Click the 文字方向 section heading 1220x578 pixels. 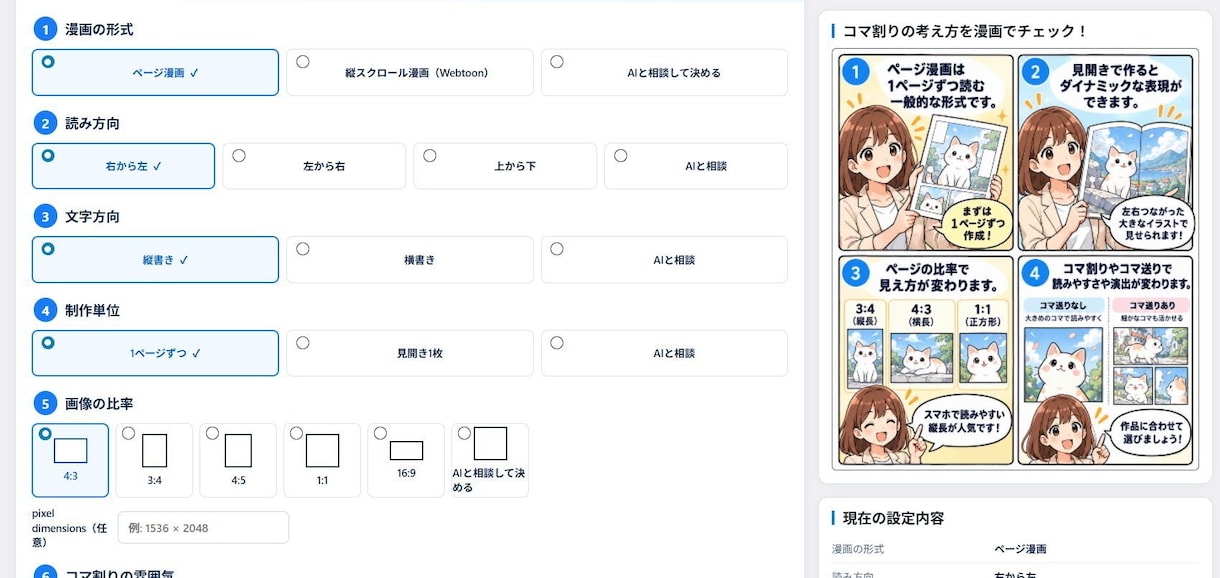tap(92, 216)
